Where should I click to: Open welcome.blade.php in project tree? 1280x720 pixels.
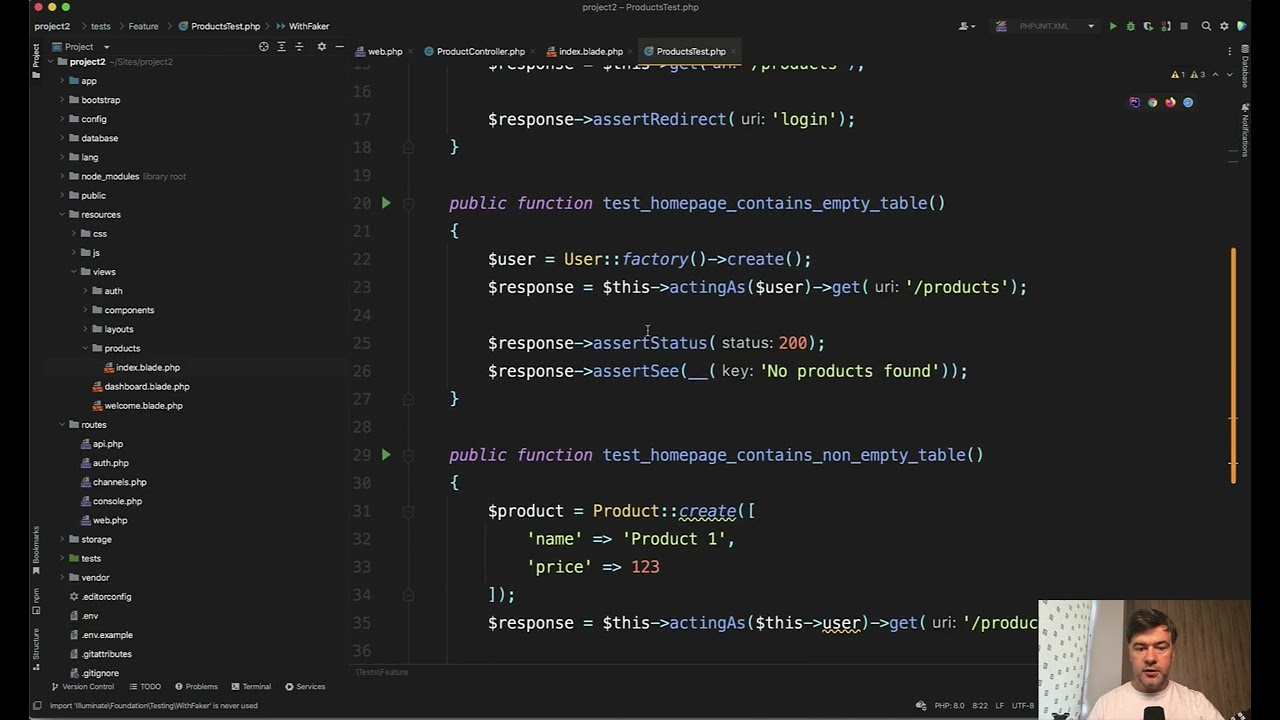tap(137, 406)
